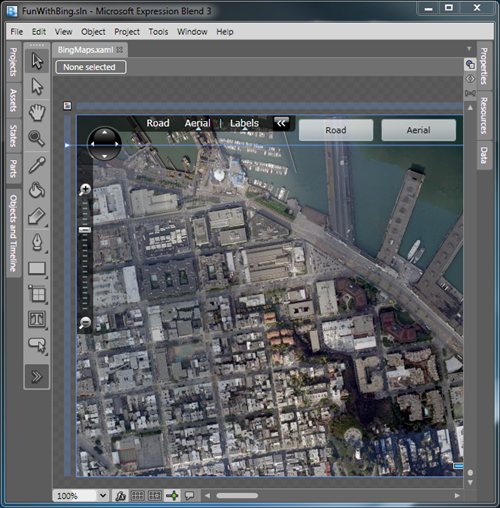Select the Gradient tool
This screenshot has width=500, height=508.
[x=37, y=216]
